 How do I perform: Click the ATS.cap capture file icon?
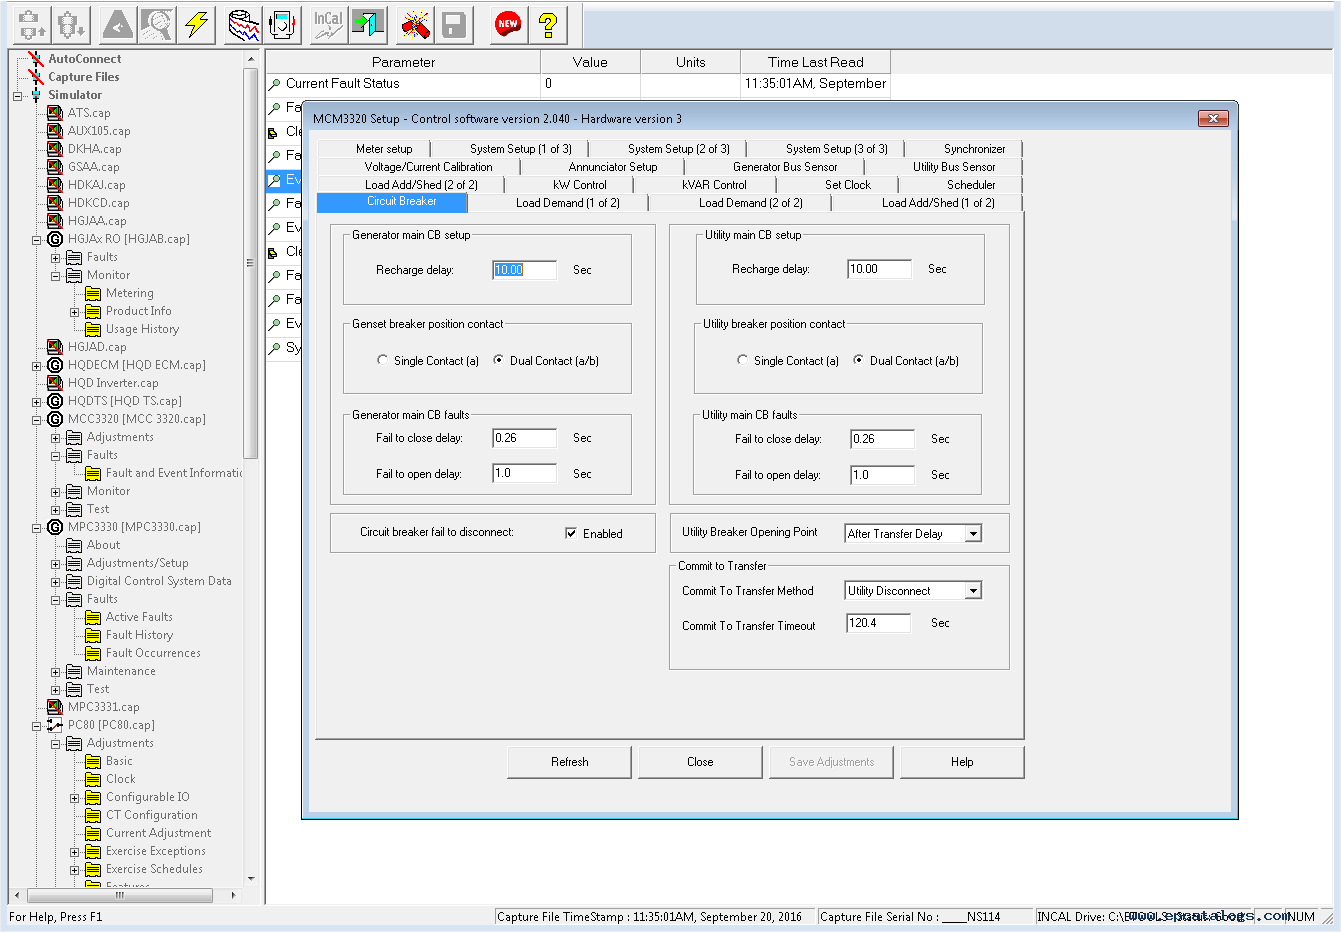[x=55, y=113]
